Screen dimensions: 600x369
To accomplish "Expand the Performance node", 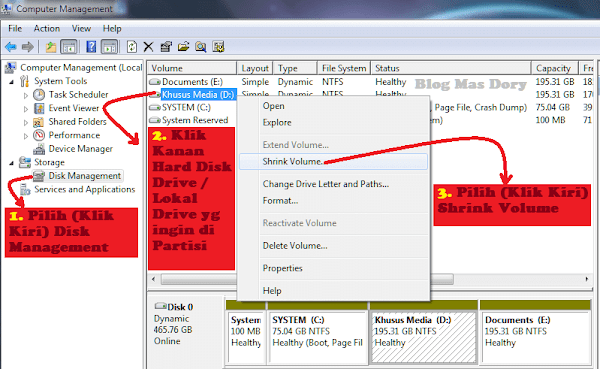I will pos(26,136).
